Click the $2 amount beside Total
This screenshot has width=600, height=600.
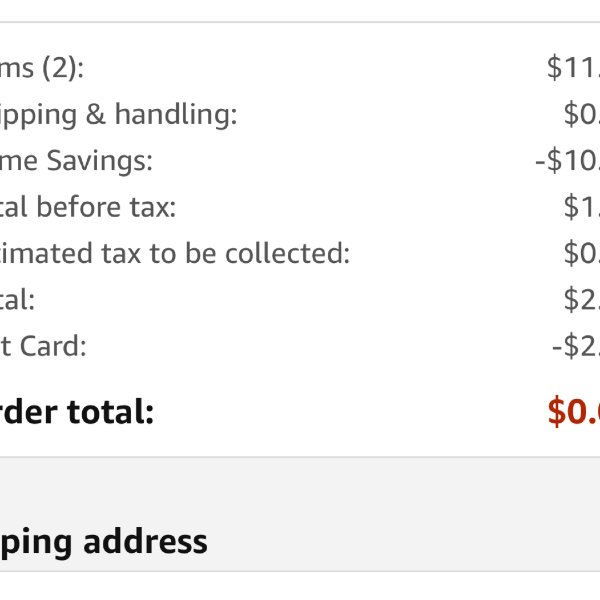582,300
